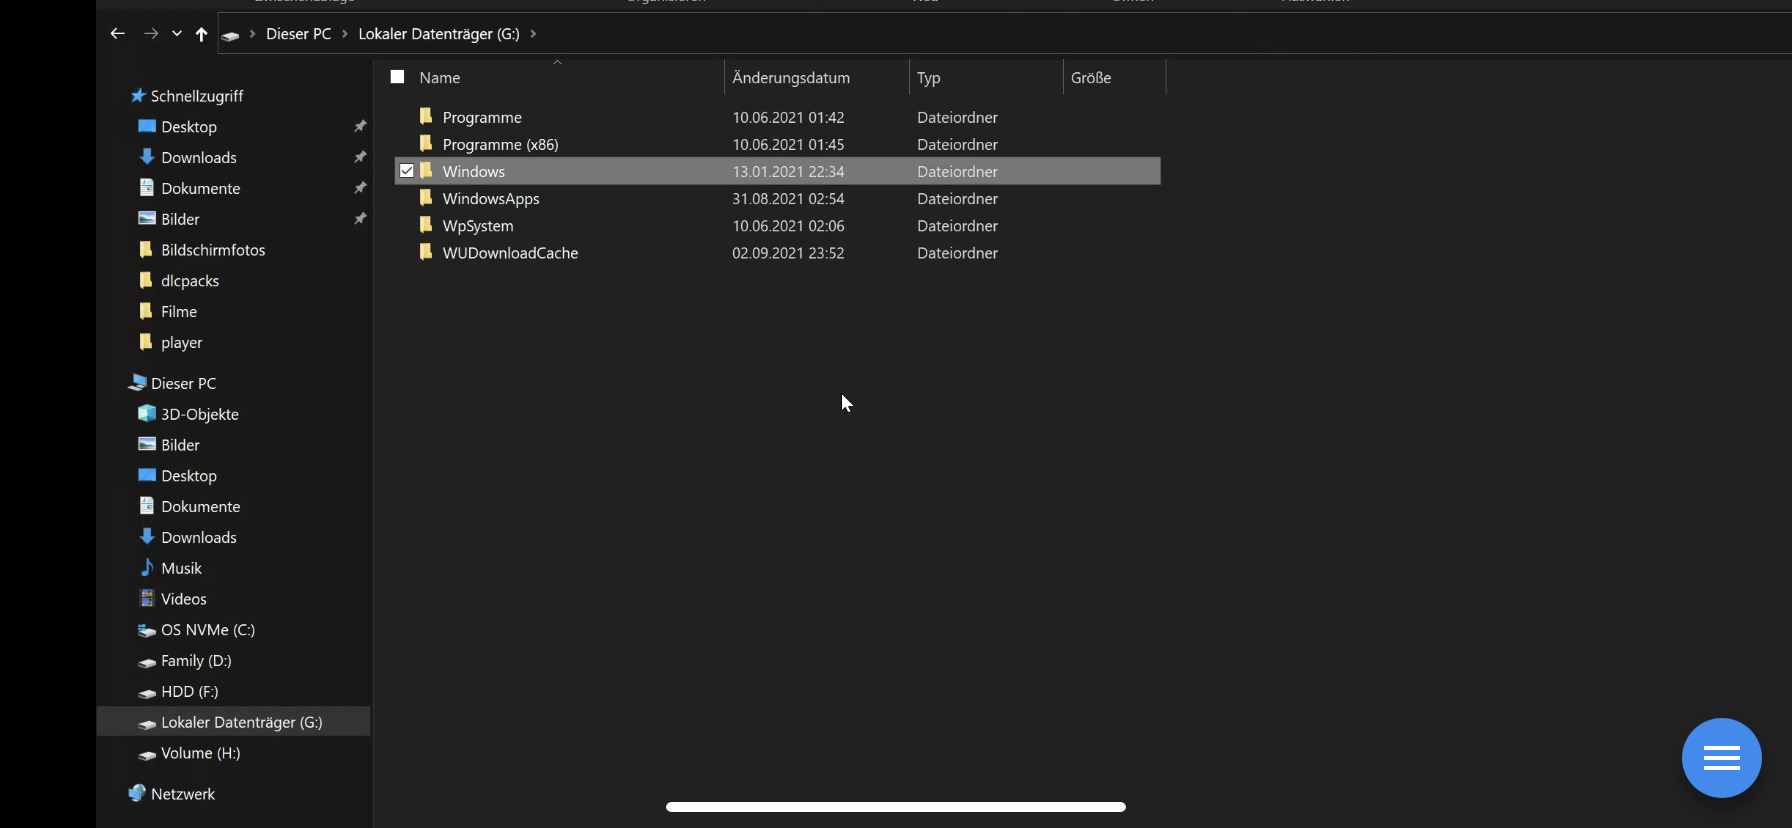The image size is (1792, 828).
Task: Sort by Name column
Action: (x=440, y=78)
